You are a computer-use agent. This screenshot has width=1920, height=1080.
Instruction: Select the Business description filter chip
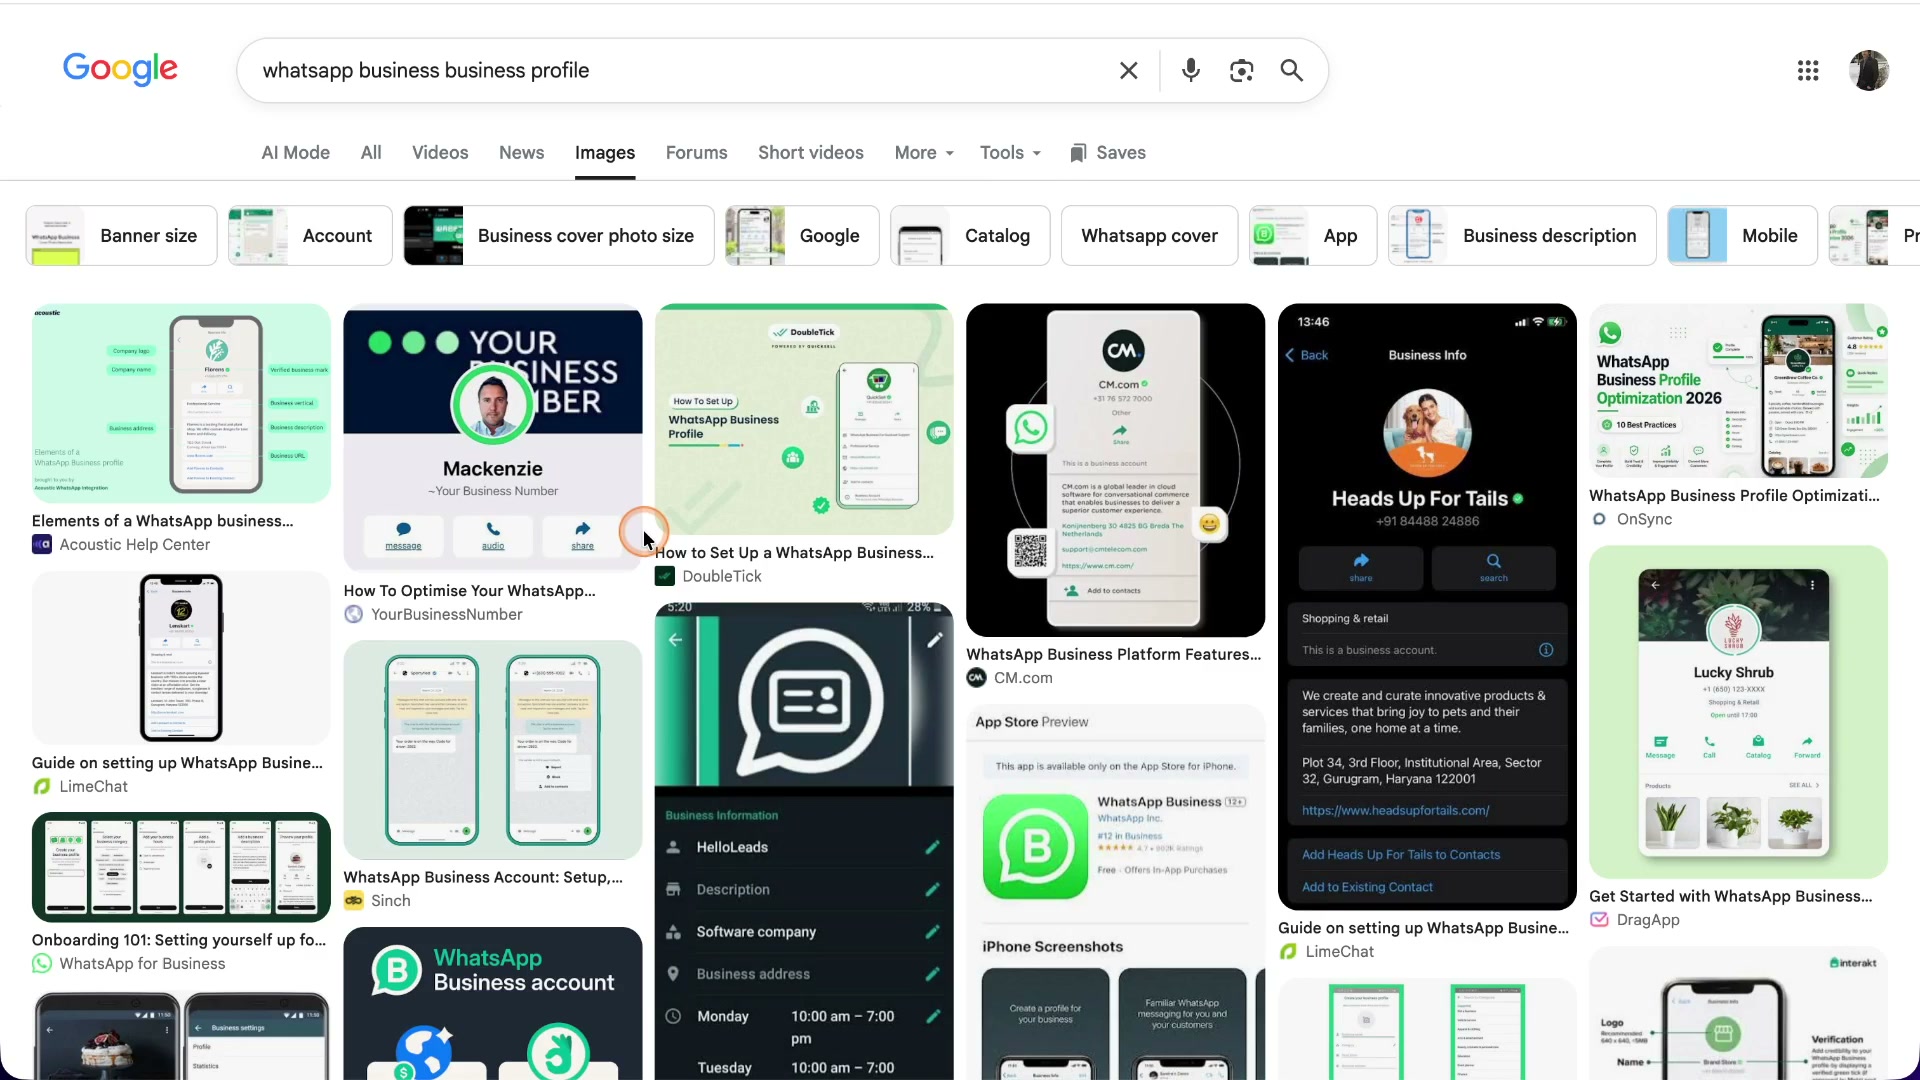coord(1522,236)
